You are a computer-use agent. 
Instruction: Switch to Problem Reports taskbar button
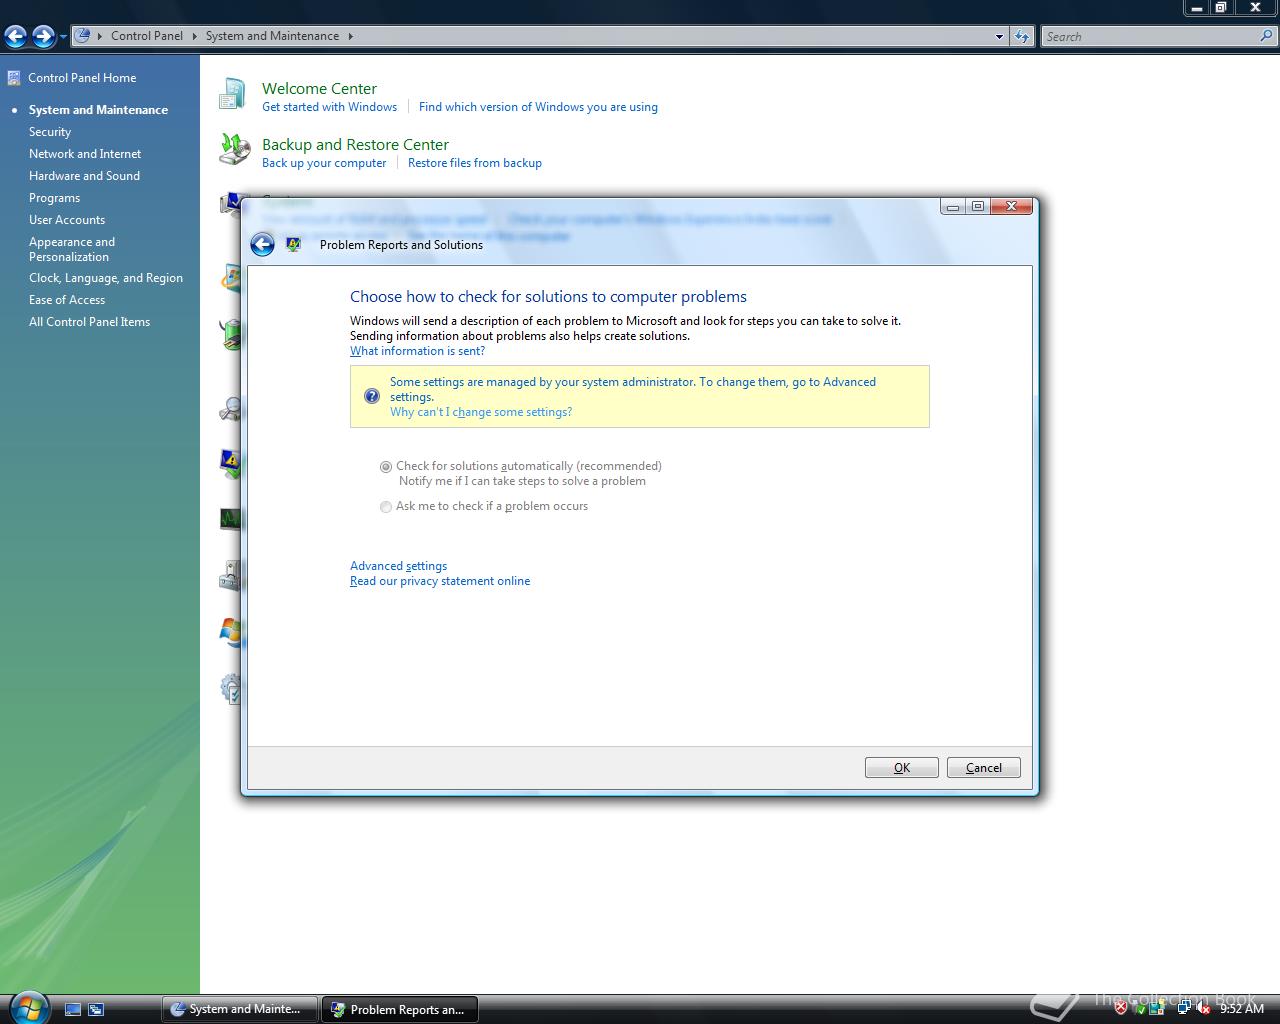tap(400, 1009)
